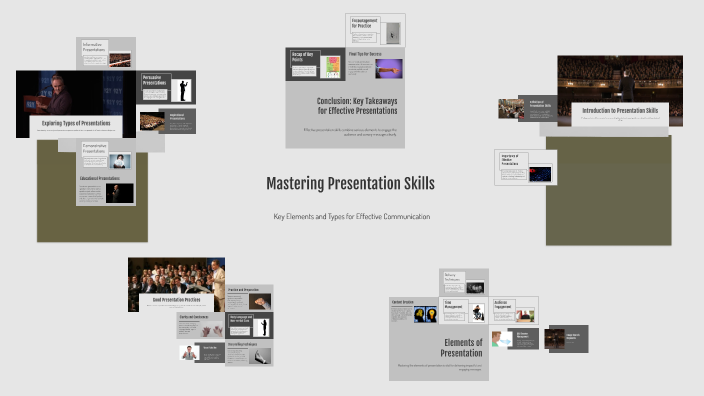
Task: Click the purple pointing-arm image
Action: (x=388, y=69)
